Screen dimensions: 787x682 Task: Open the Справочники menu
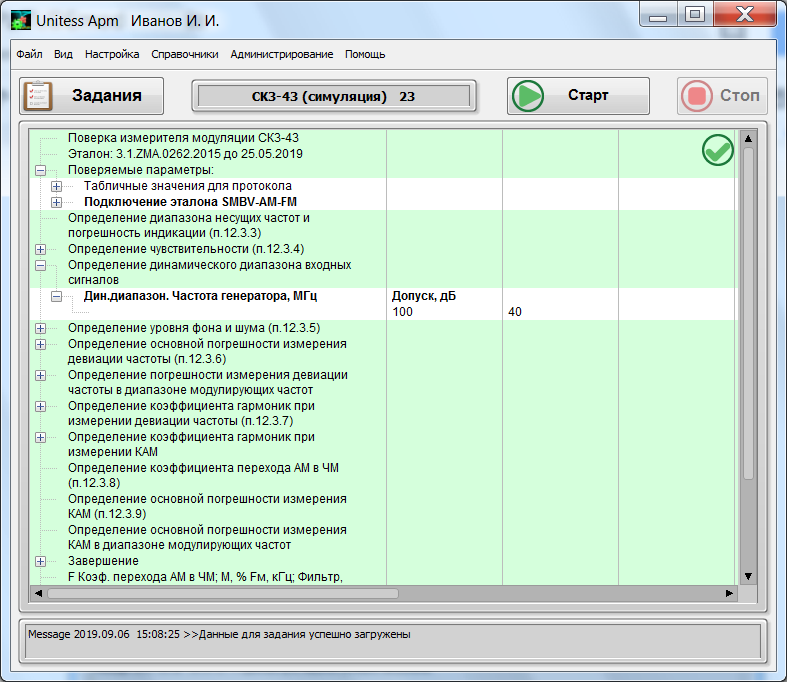(184, 54)
